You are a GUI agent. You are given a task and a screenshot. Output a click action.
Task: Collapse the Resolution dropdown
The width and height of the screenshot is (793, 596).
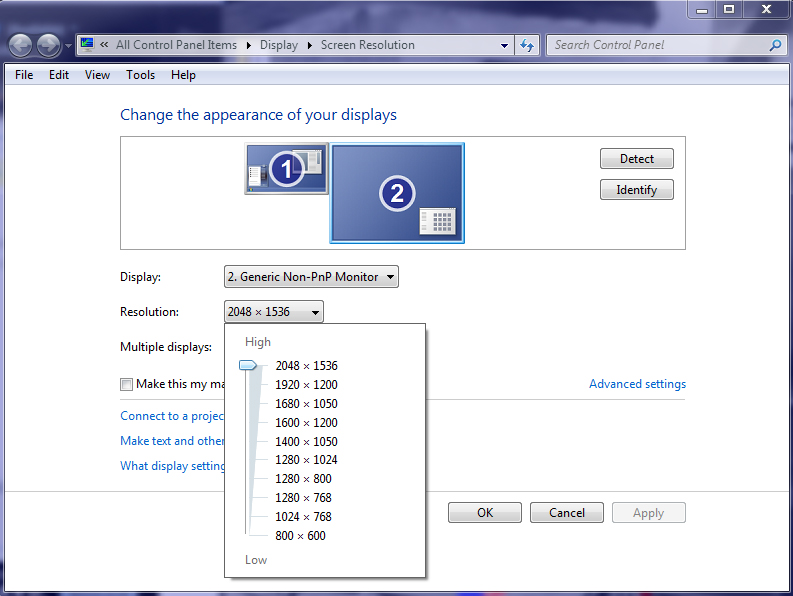point(274,312)
